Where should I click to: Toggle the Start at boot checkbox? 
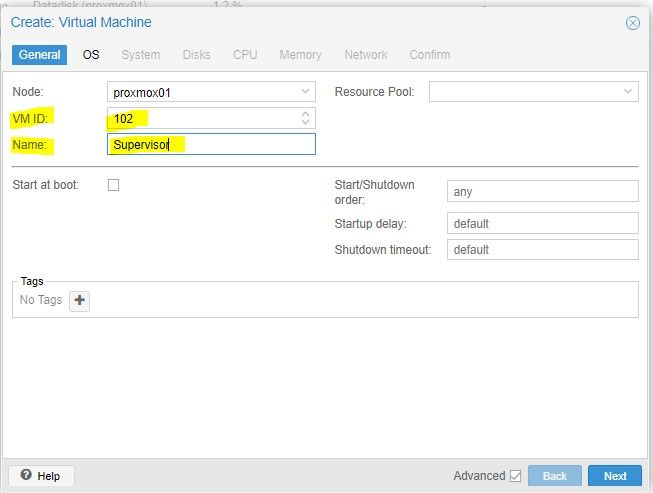(x=113, y=185)
